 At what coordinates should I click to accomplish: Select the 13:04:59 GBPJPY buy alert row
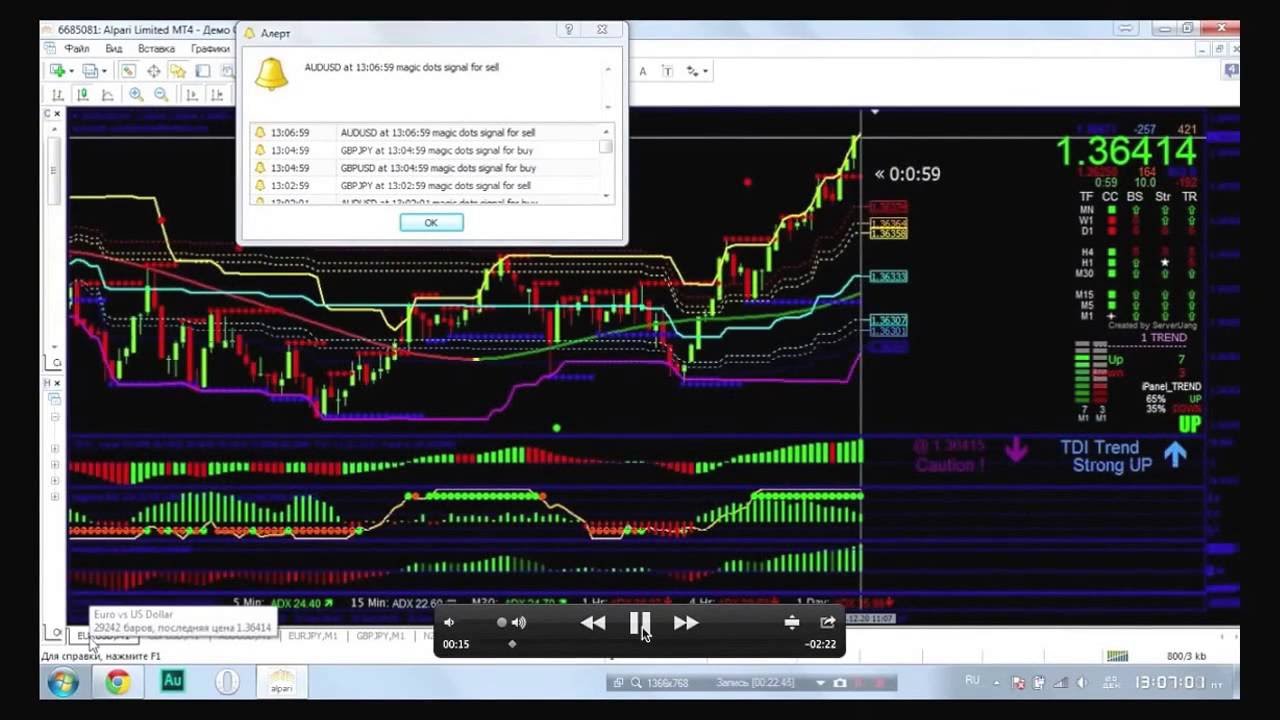(426, 150)
